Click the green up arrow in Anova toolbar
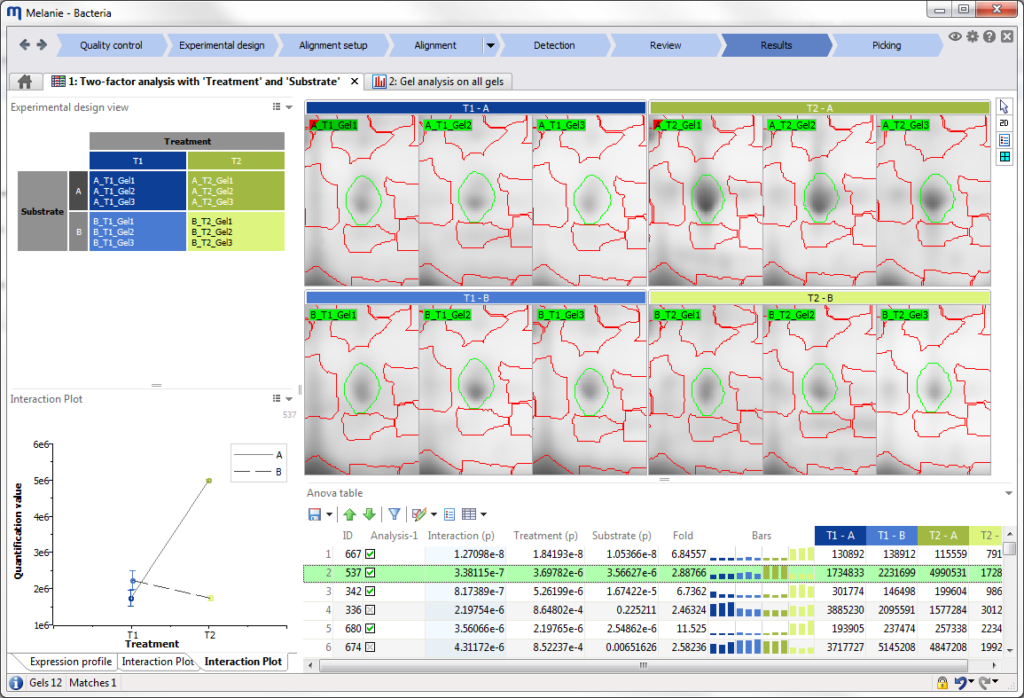This screenshot has width=1024, height=698. (349, 515)
